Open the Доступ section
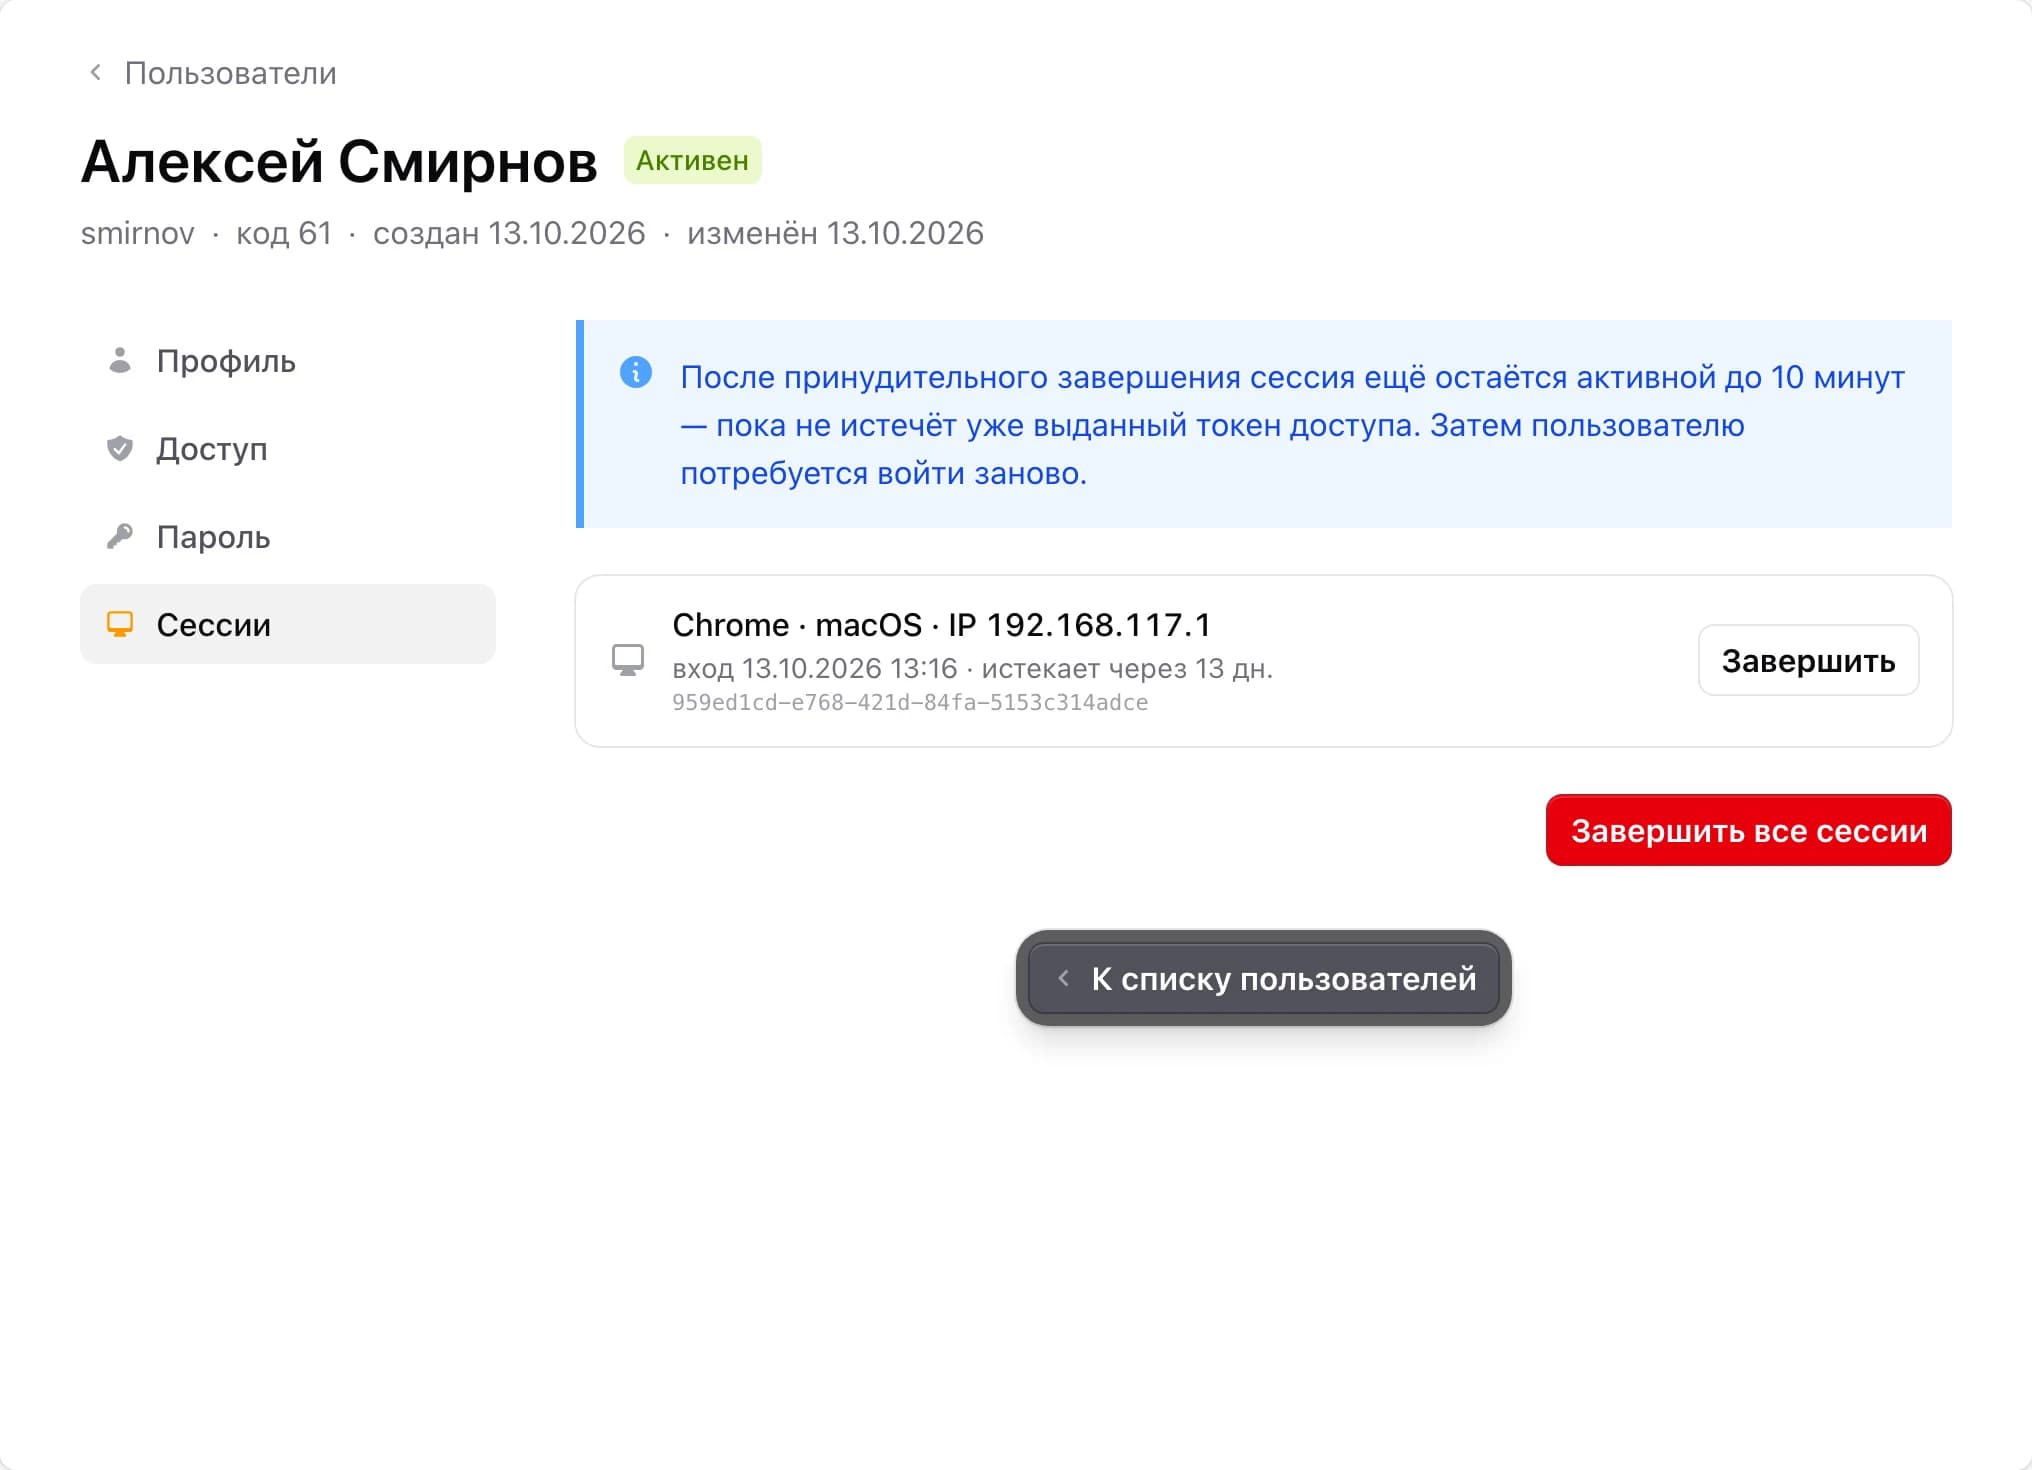The height and width of the screenshot is (1470, 2032). 288,449
